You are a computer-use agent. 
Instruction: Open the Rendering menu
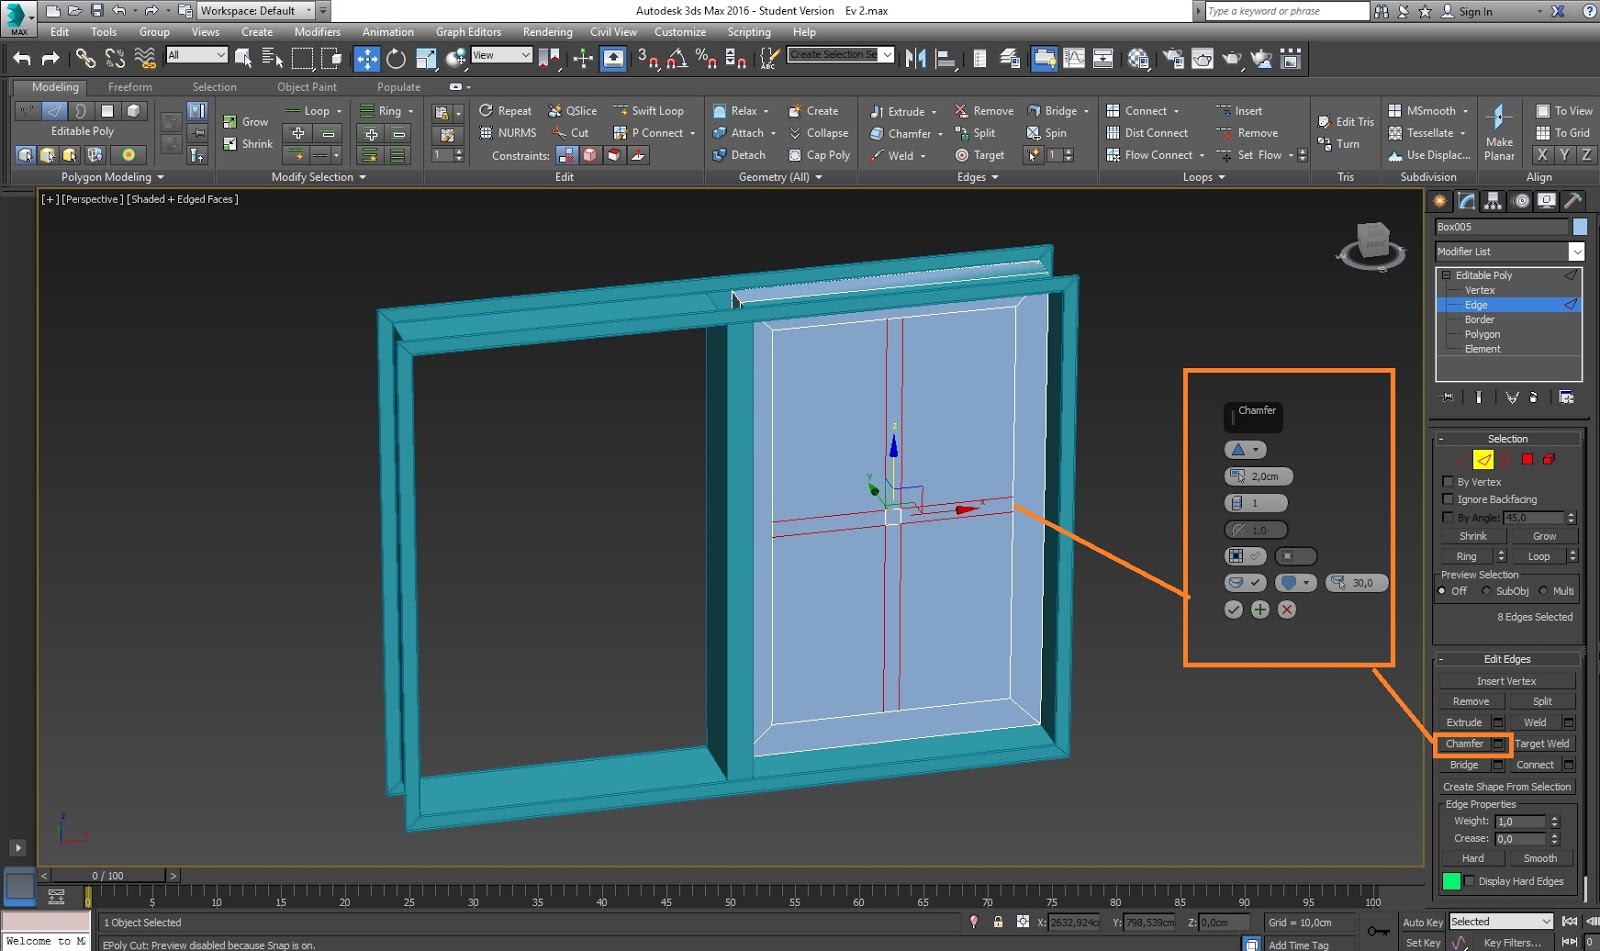(x=547, y=32)
